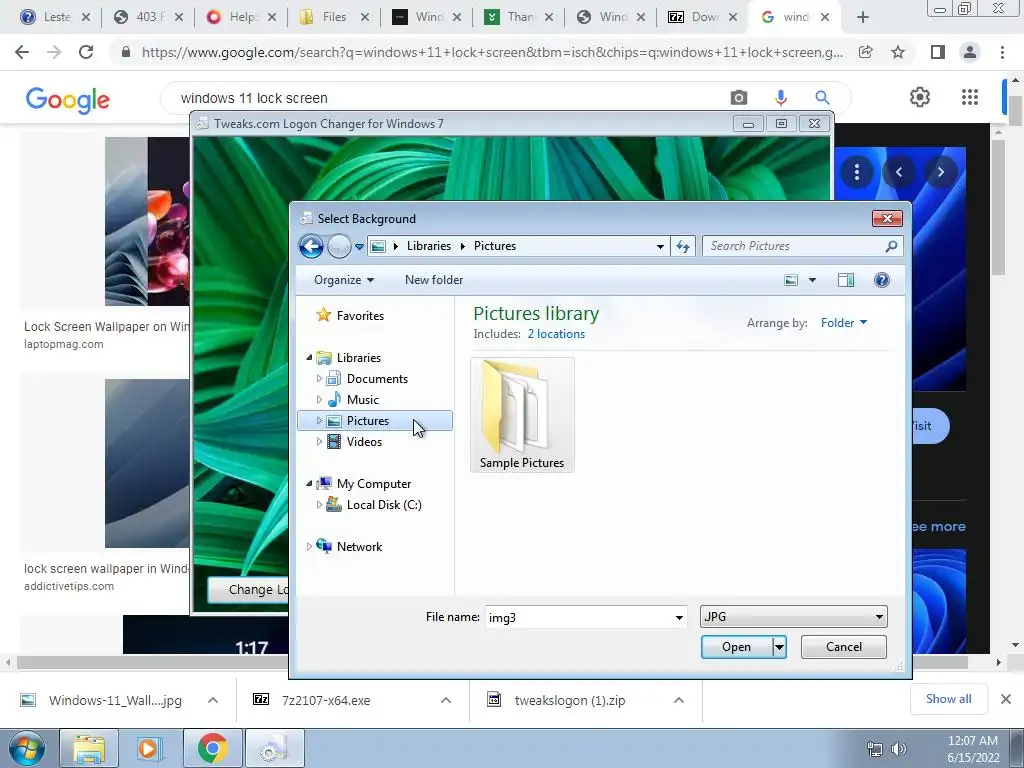Click the search magnifier in Search Pictures

pos(891,246)
